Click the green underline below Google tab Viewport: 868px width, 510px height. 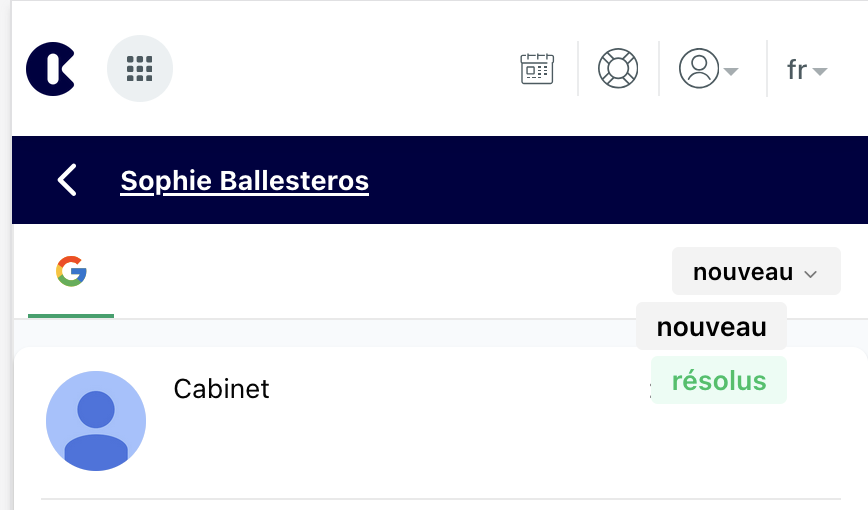(71, 316)
